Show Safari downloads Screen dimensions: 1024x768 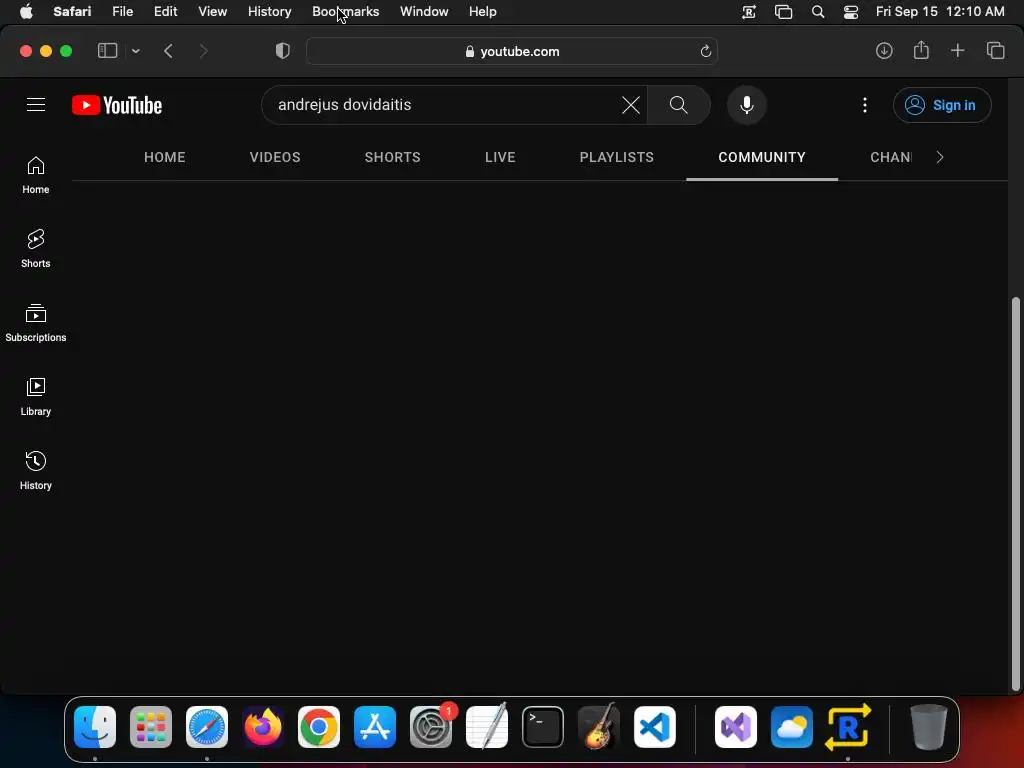coord(884,51)
